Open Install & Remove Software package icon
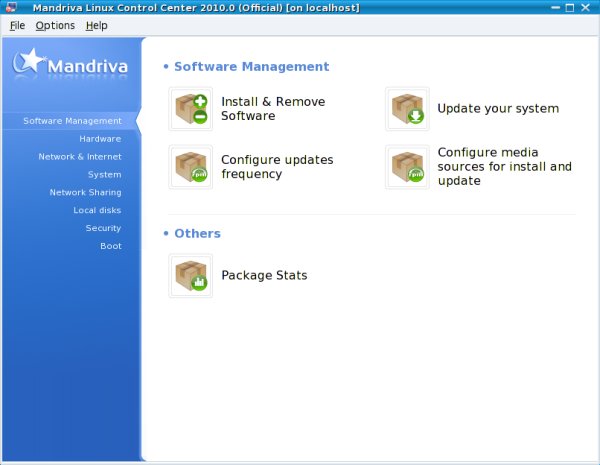This screenshot has height=465, width=600. [191, 109]
